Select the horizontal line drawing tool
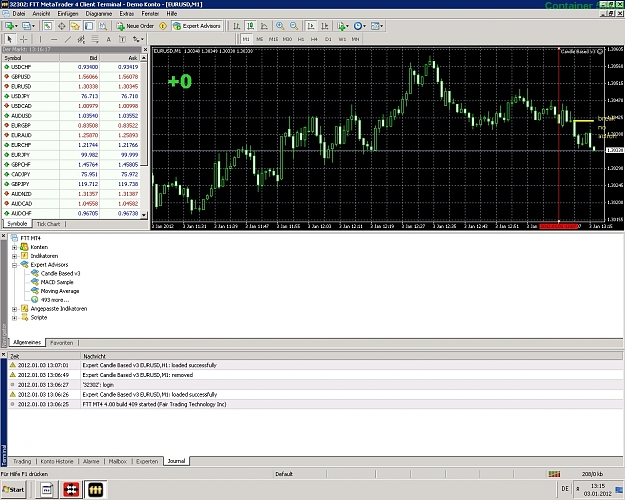The width and height of the screenshot is (625, 500). [x=54, y=39]
